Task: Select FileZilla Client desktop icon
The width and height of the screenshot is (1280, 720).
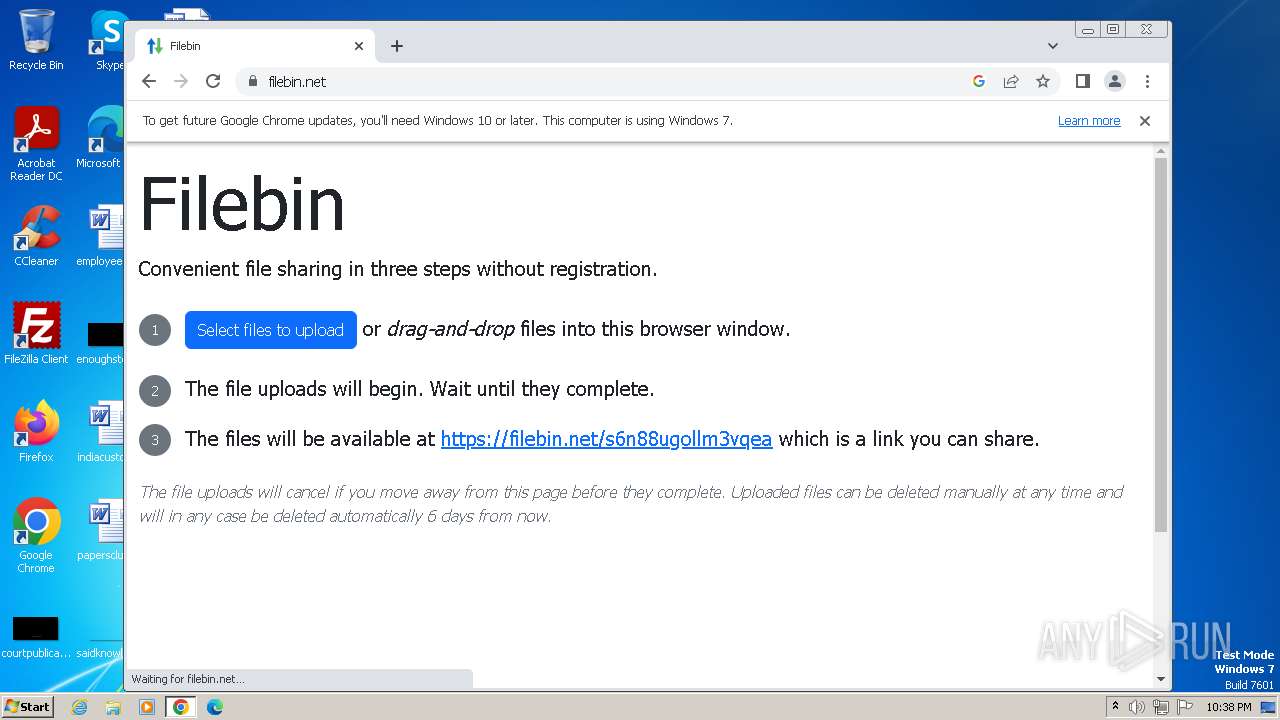Action: click(x=36, y=334)
